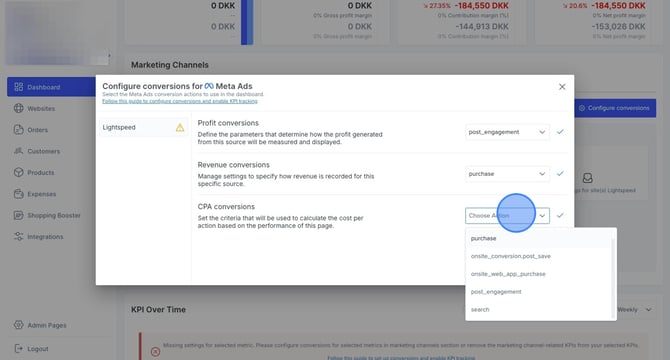Click the settings icon above Lightspeed site text
Image resolution: width=670 pixels, height=360 pixels.
pos(588,178)
